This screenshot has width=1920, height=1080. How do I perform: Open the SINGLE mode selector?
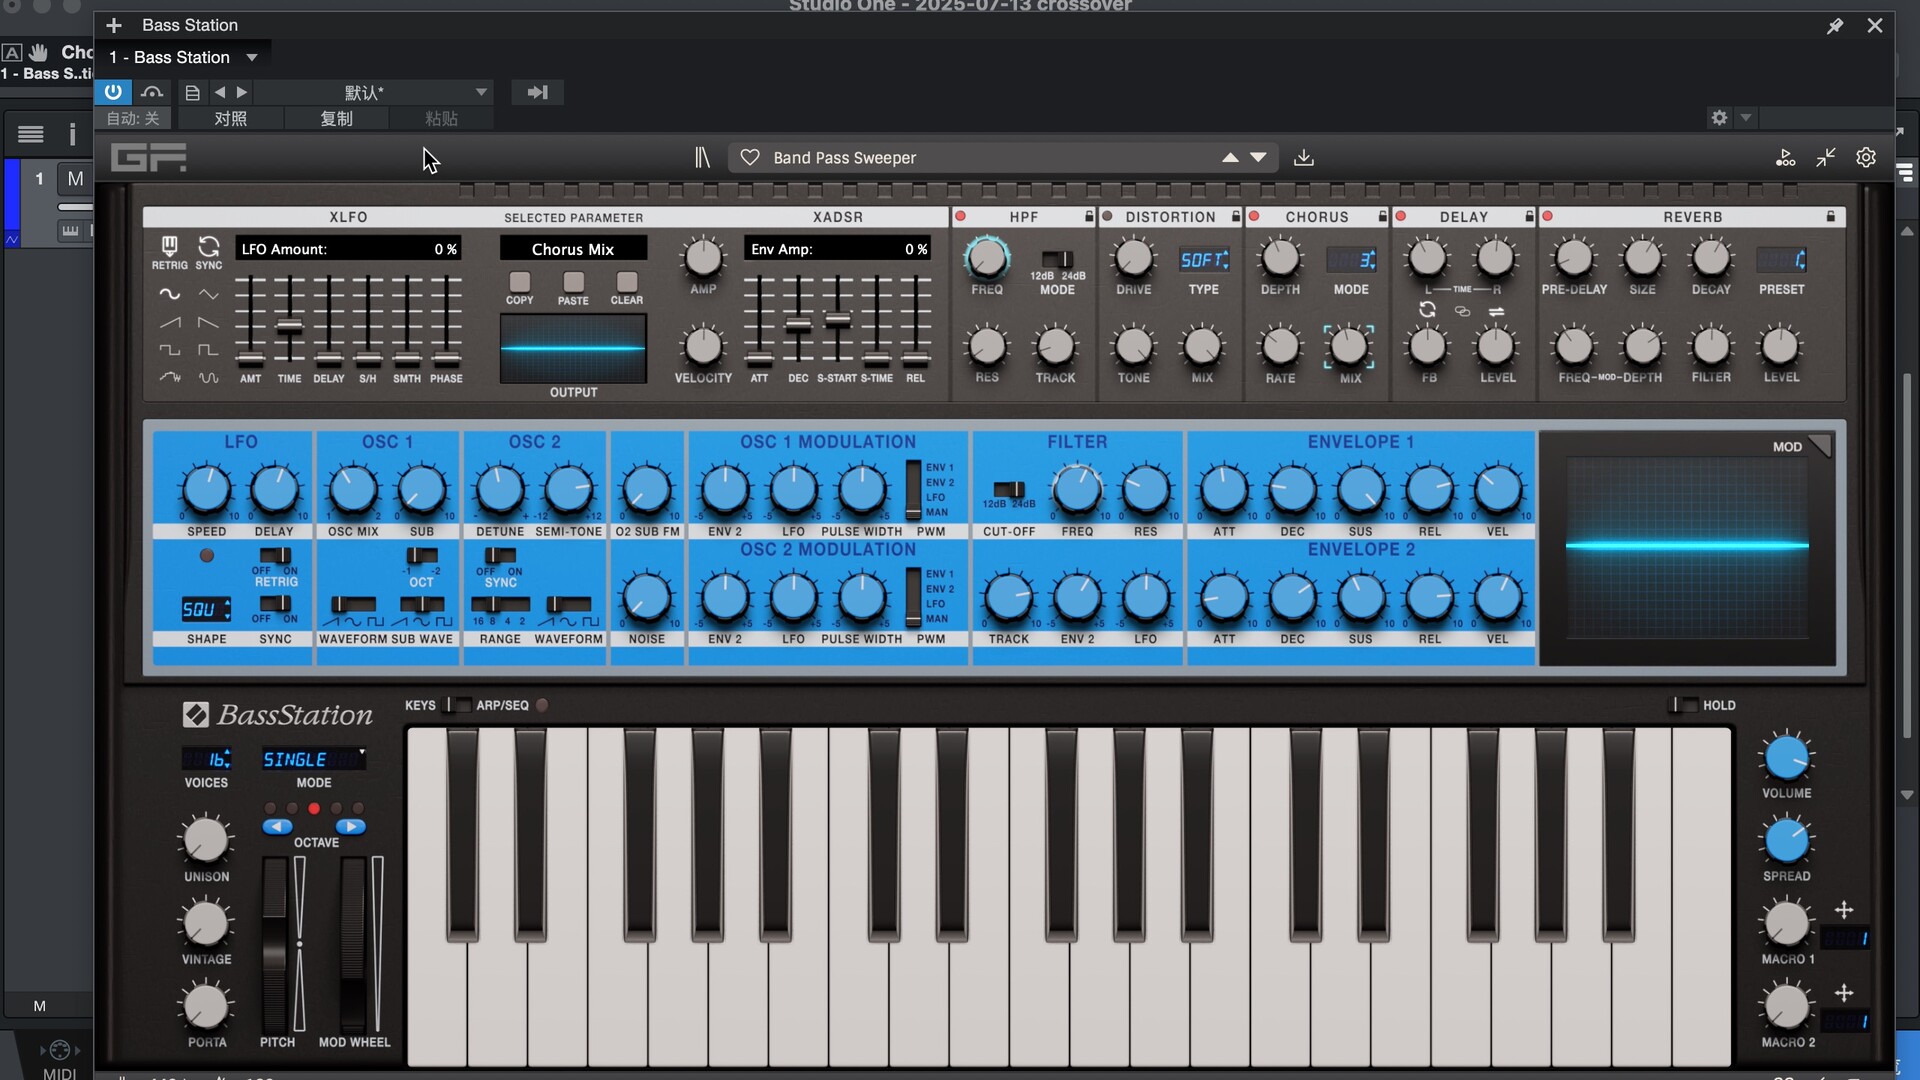click(314, 759)
